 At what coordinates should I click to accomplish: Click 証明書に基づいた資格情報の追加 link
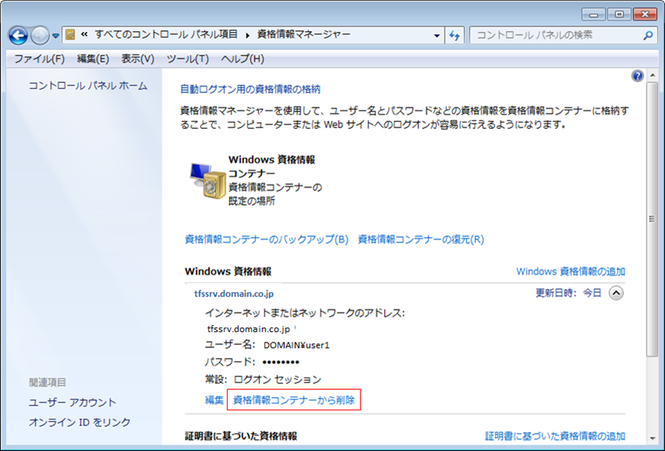tap(555, 436)
